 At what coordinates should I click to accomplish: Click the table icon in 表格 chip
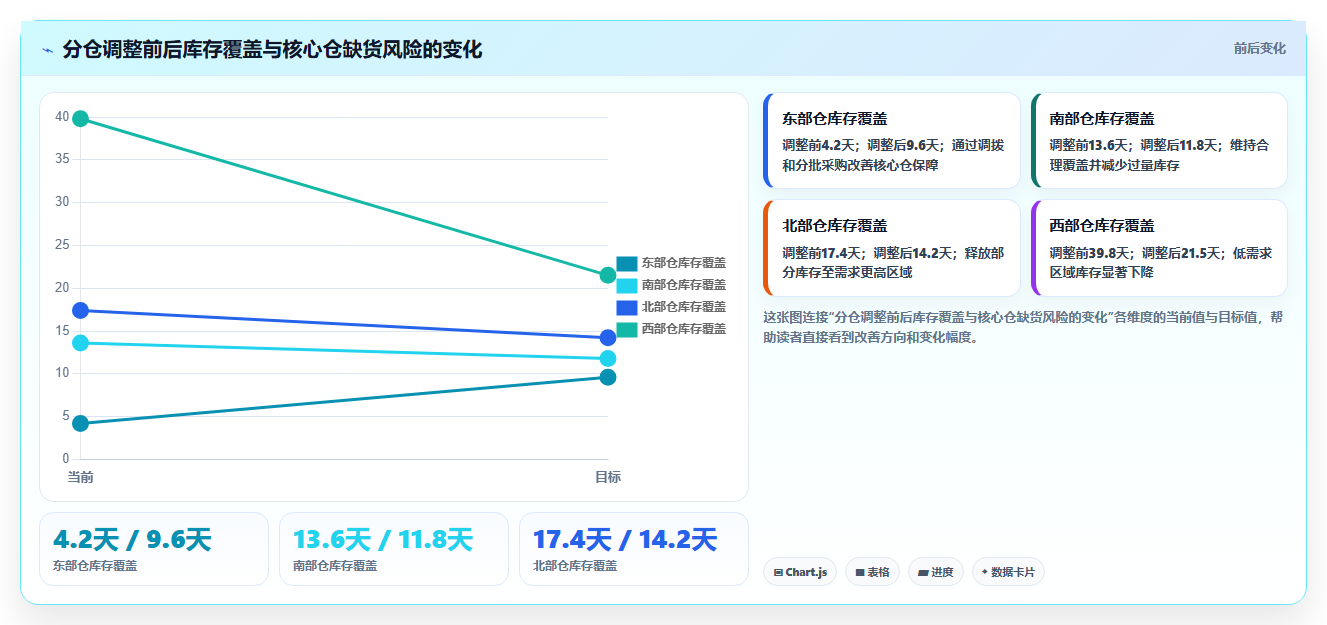[860, 573]
